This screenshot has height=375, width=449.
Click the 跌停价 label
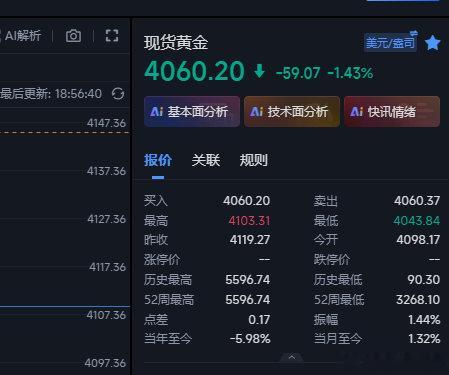(x=332, y=260)
